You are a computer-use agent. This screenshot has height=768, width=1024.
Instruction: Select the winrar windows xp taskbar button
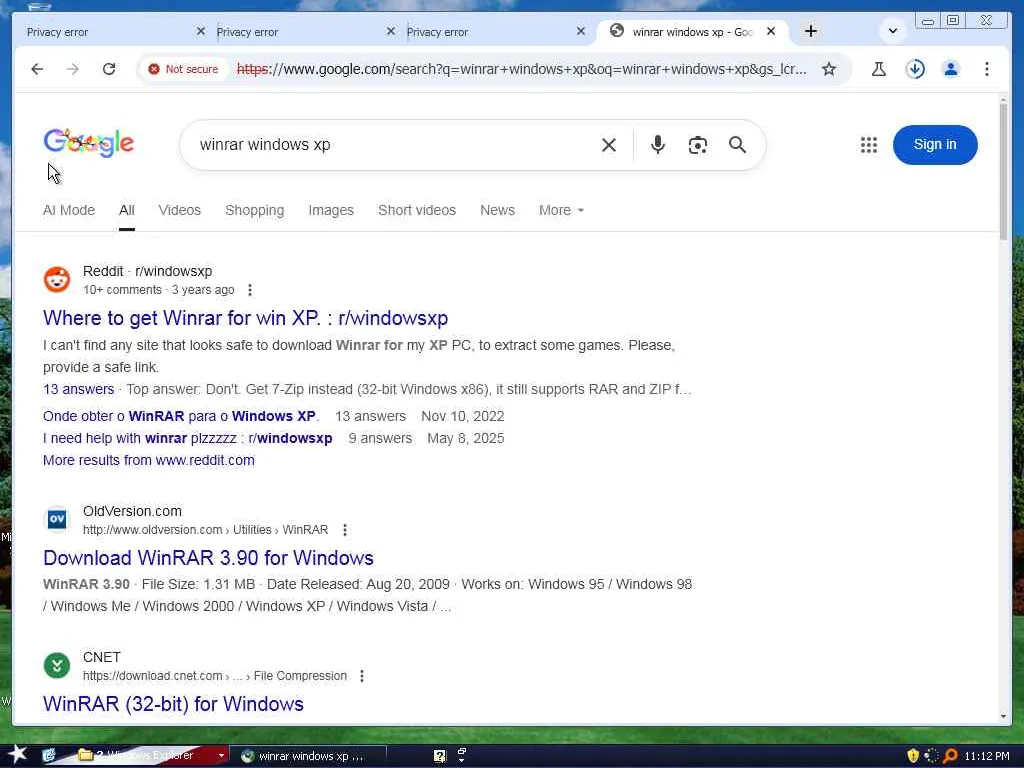pos(310,756)
